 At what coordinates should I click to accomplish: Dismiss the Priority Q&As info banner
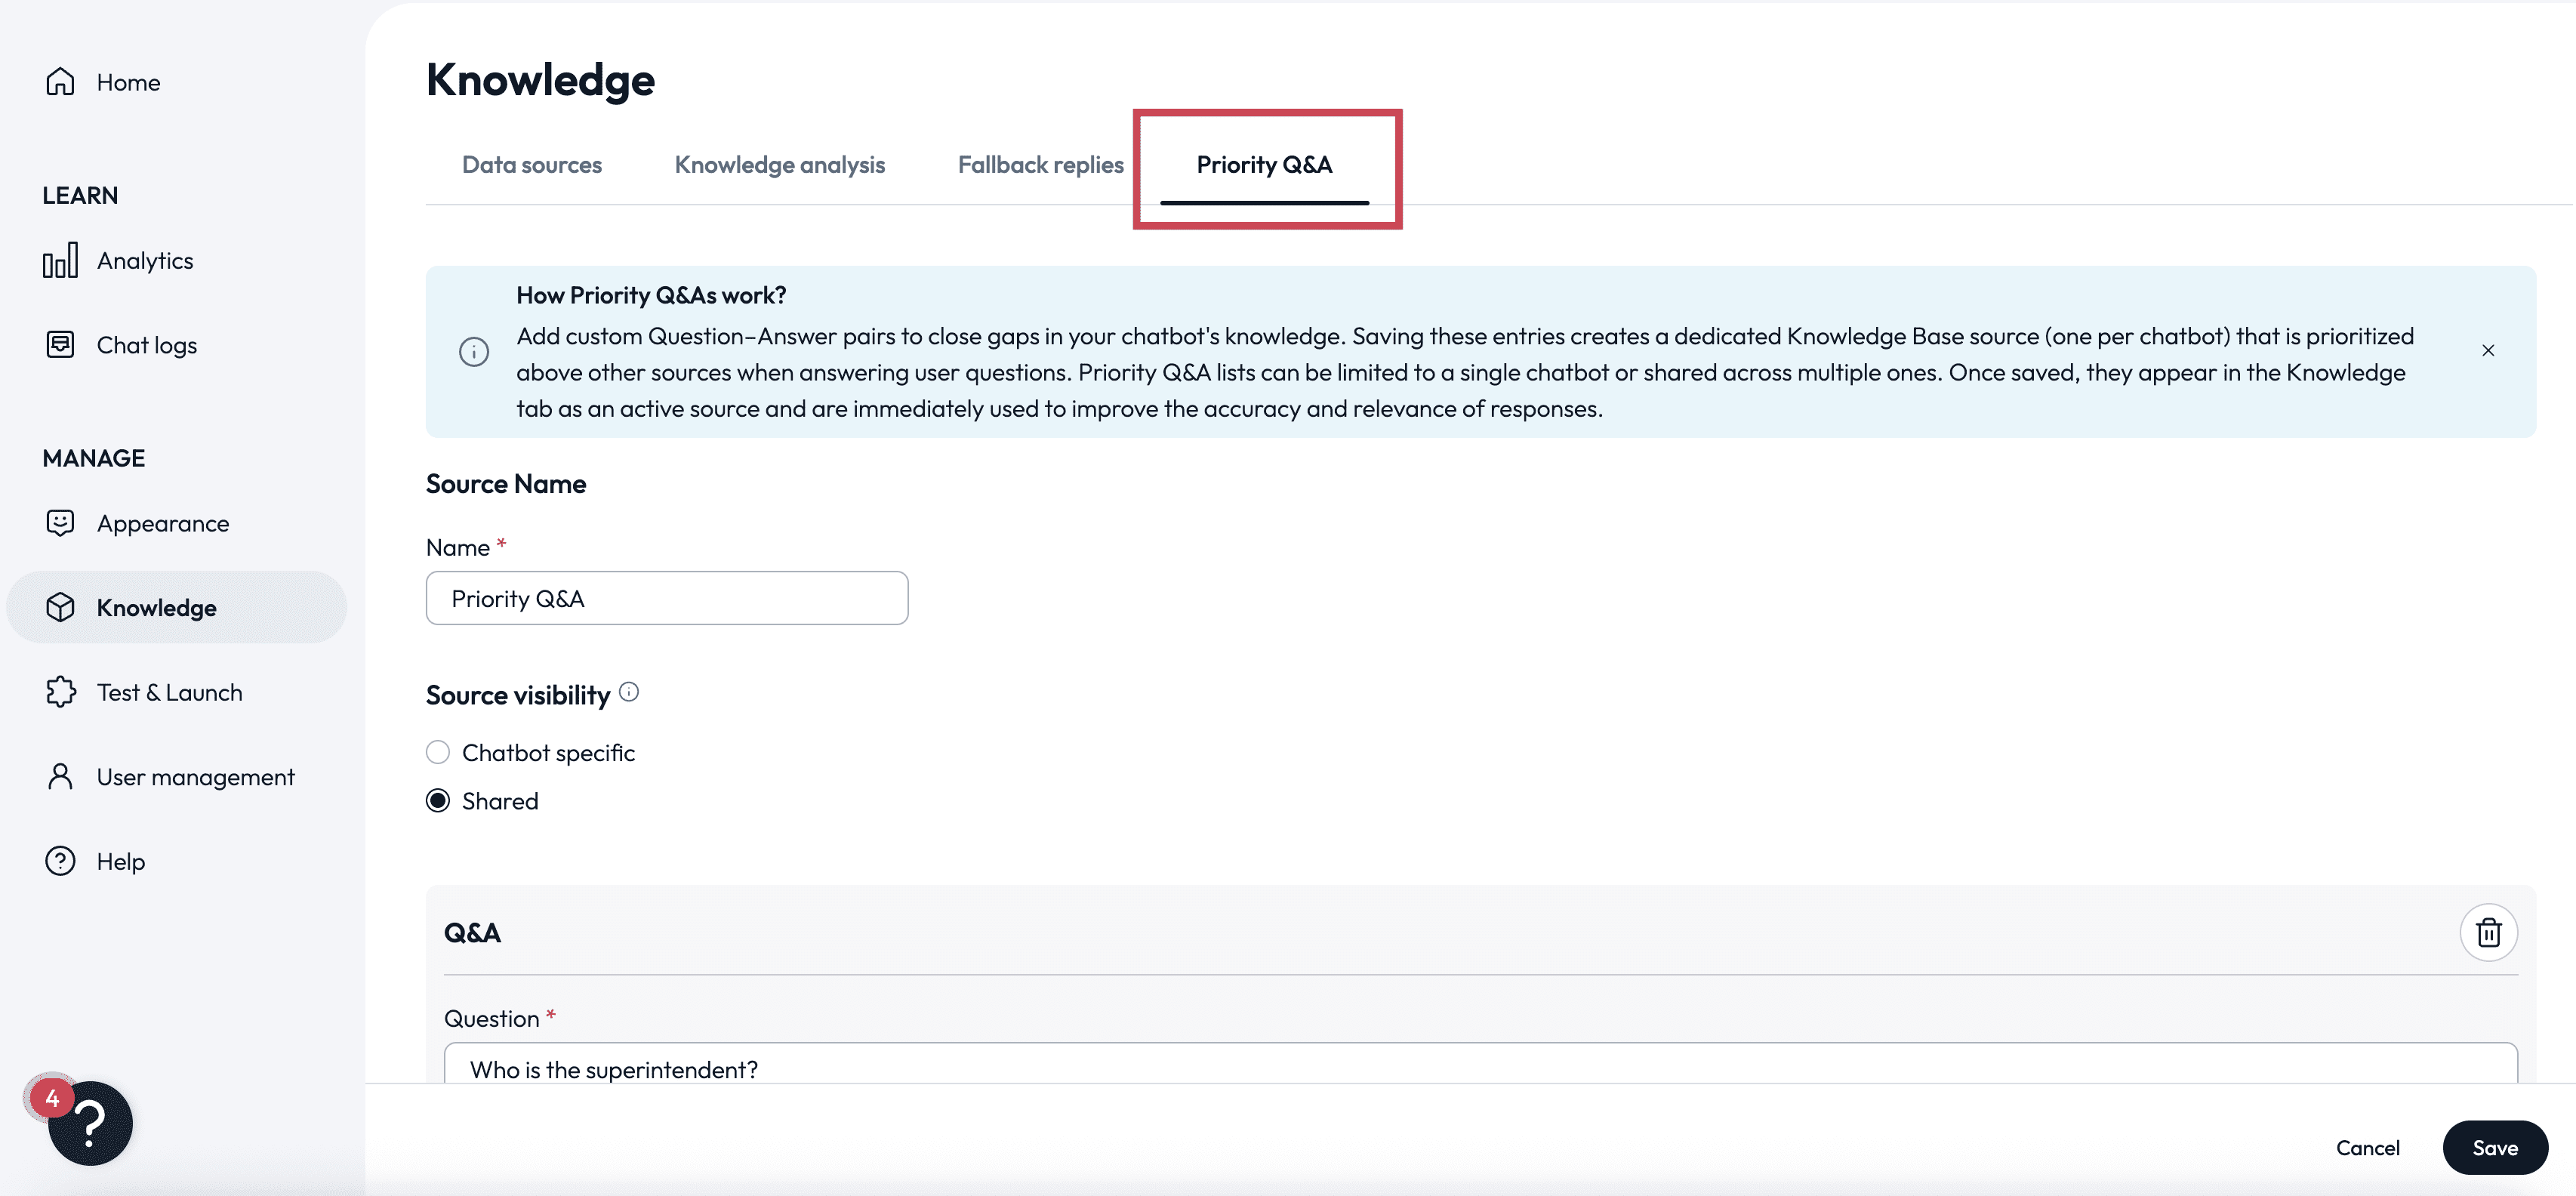click(x=2488, y=350)
